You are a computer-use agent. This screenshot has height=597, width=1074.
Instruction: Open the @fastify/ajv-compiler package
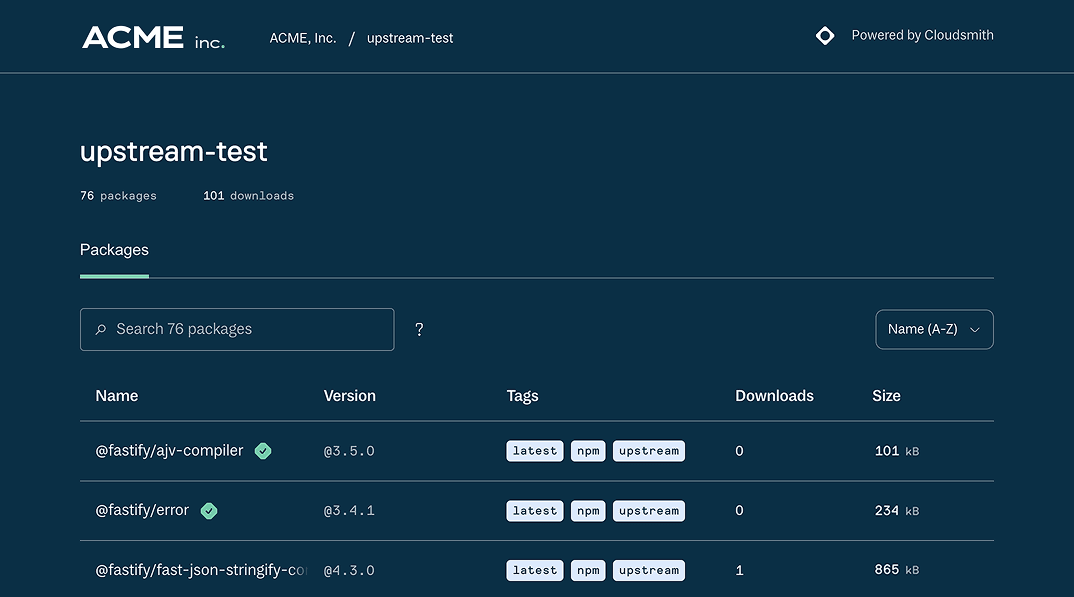[169, 451]
